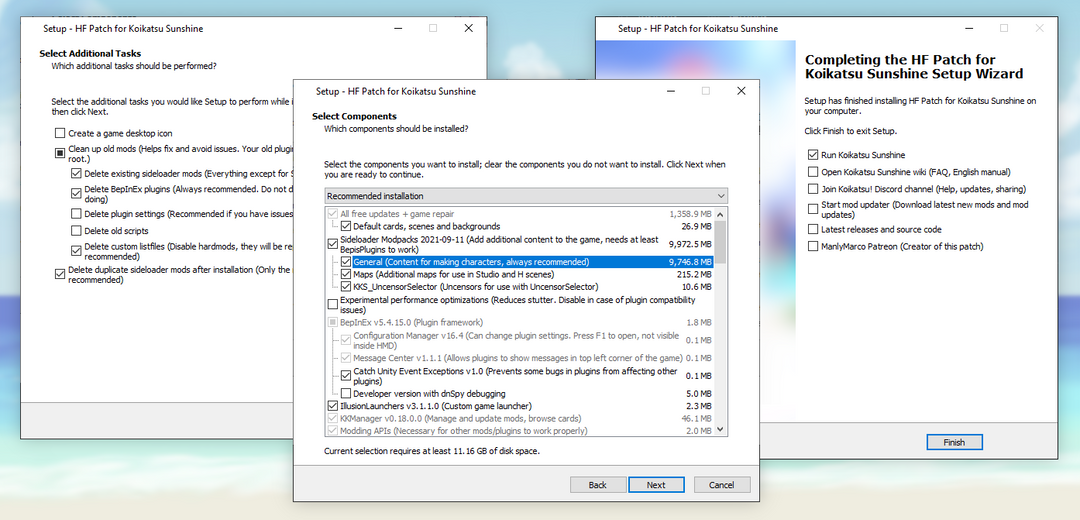Enable Developer version with dnSpy debugging

click(x=346, y=394)
